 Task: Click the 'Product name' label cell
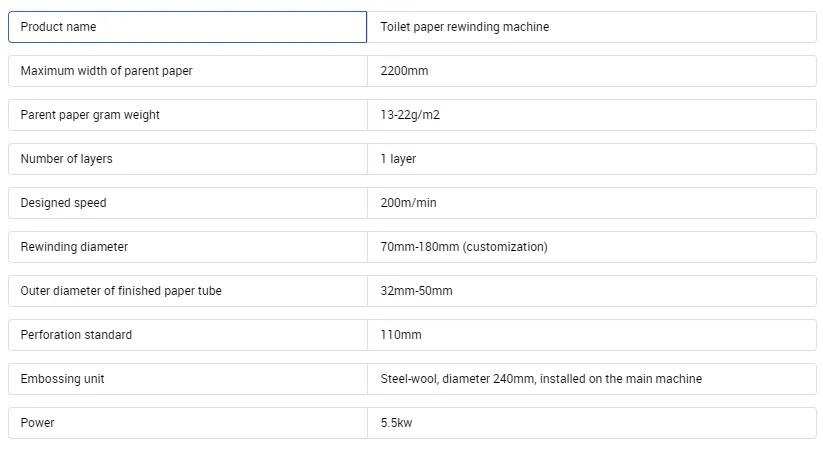pos(187,27)
